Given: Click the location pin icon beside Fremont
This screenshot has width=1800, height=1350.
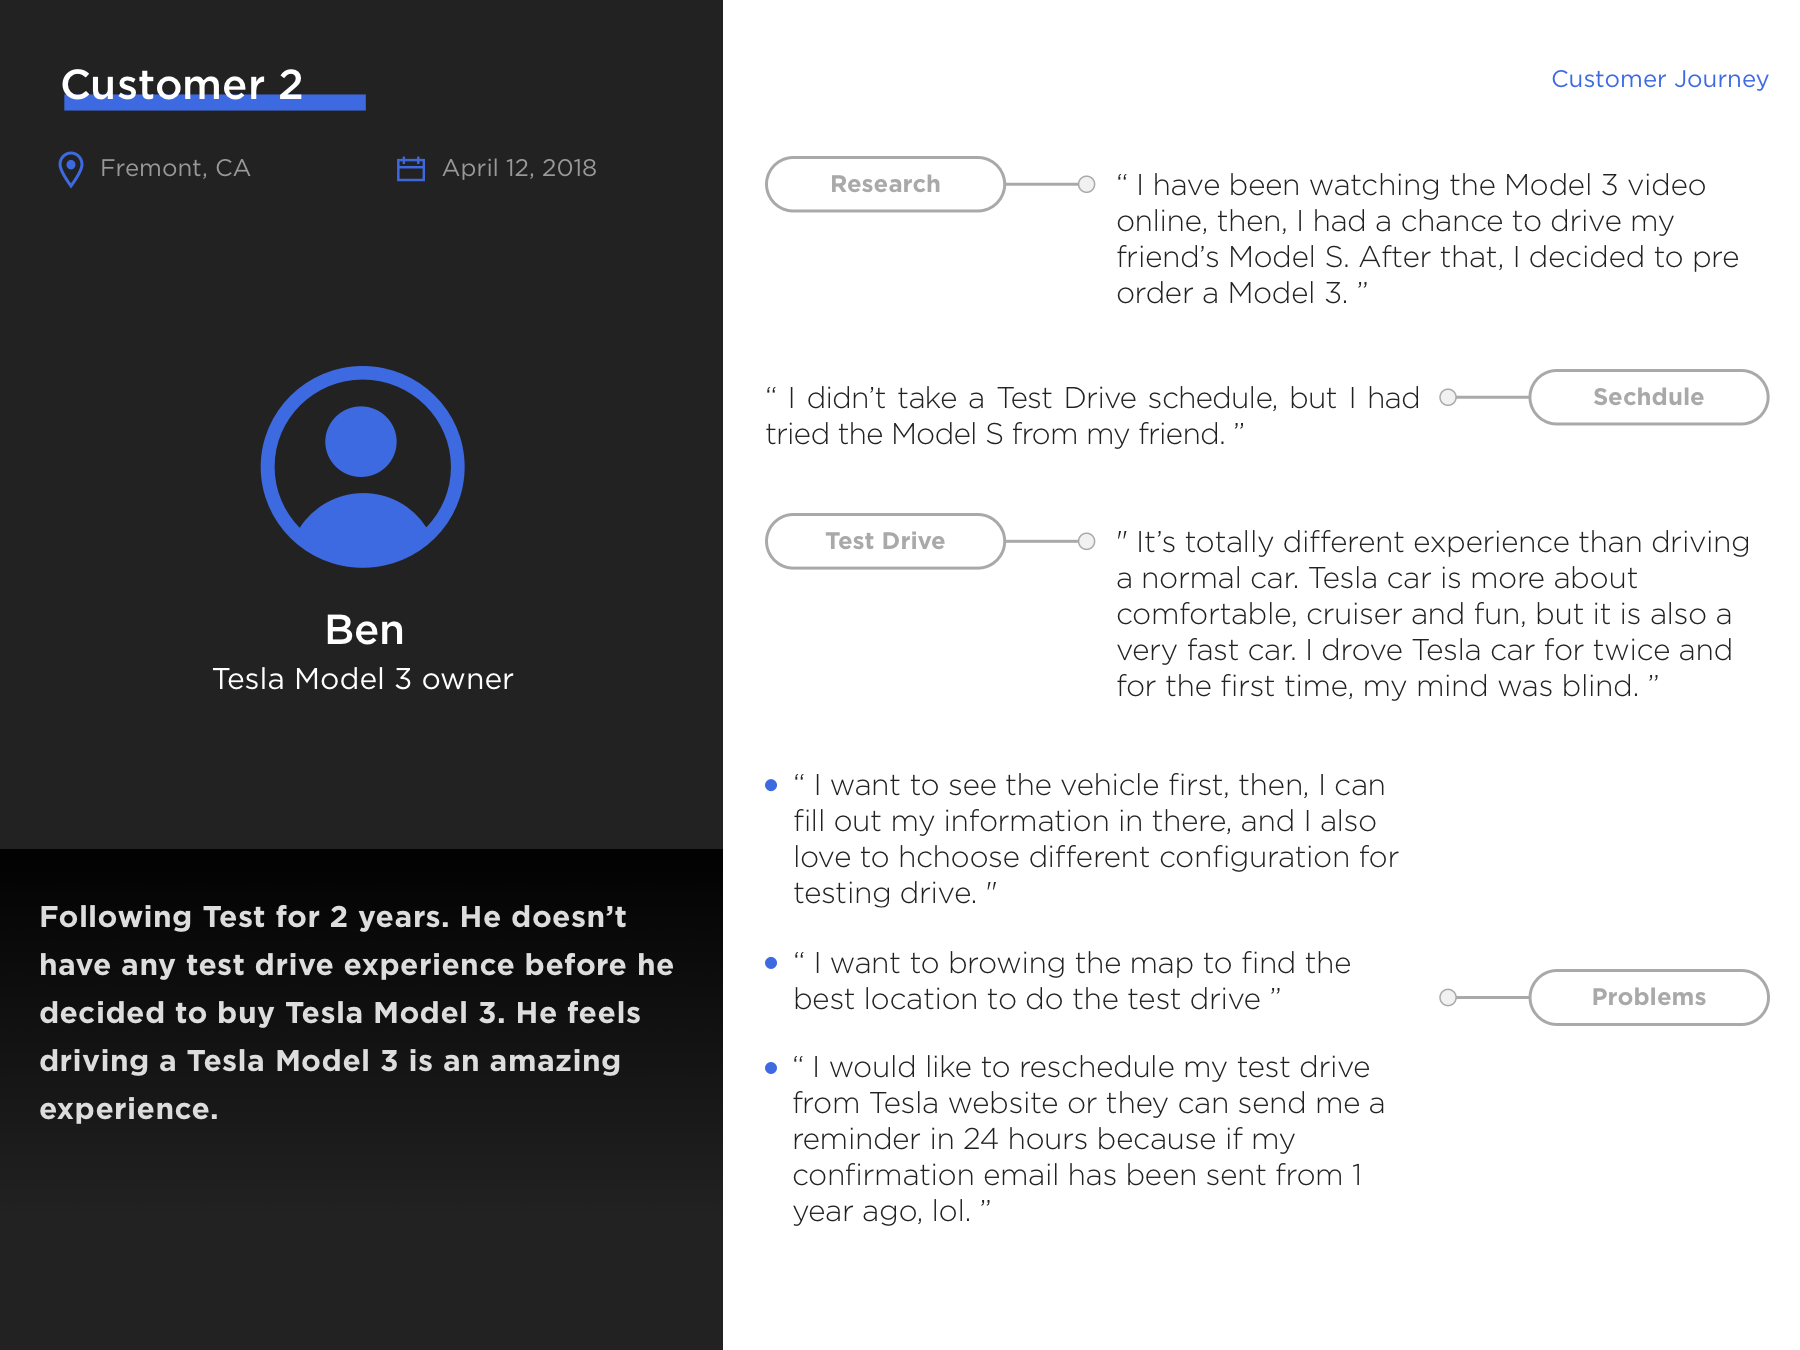Looking at the screenshot, I should pyautogui.click(x=71, y=169).
